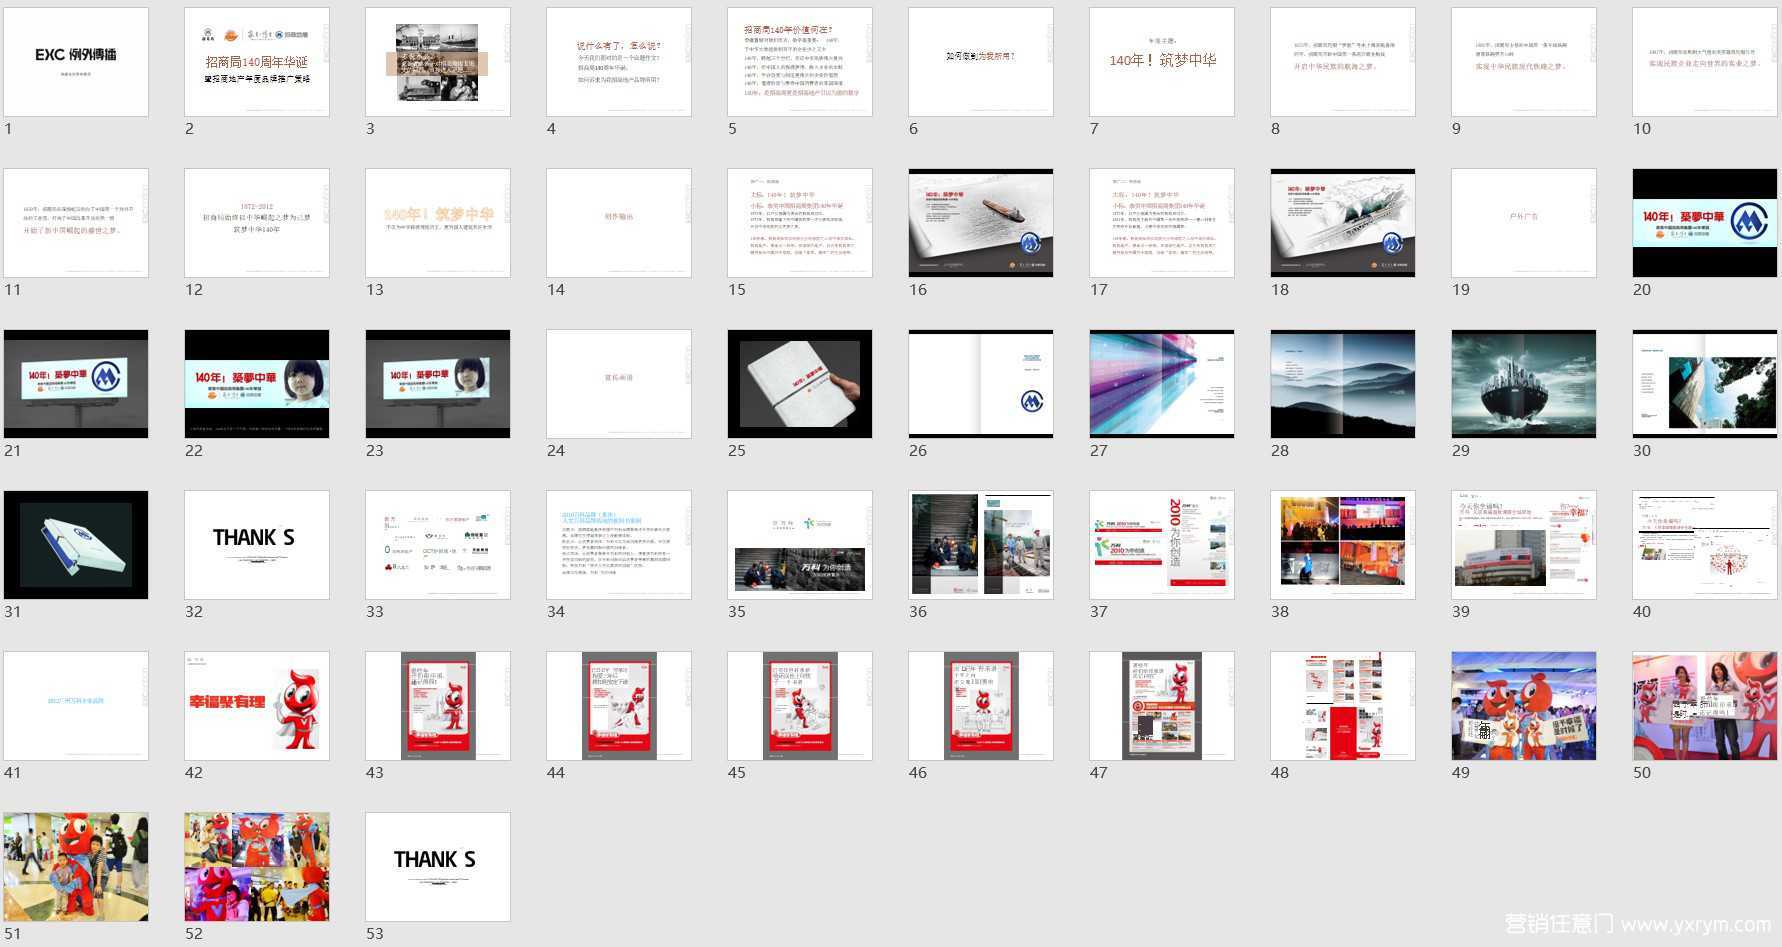Select slide 6 thumbnail
The width and height of the screenshot is (1782, 947).
click(x=981, y=62)
